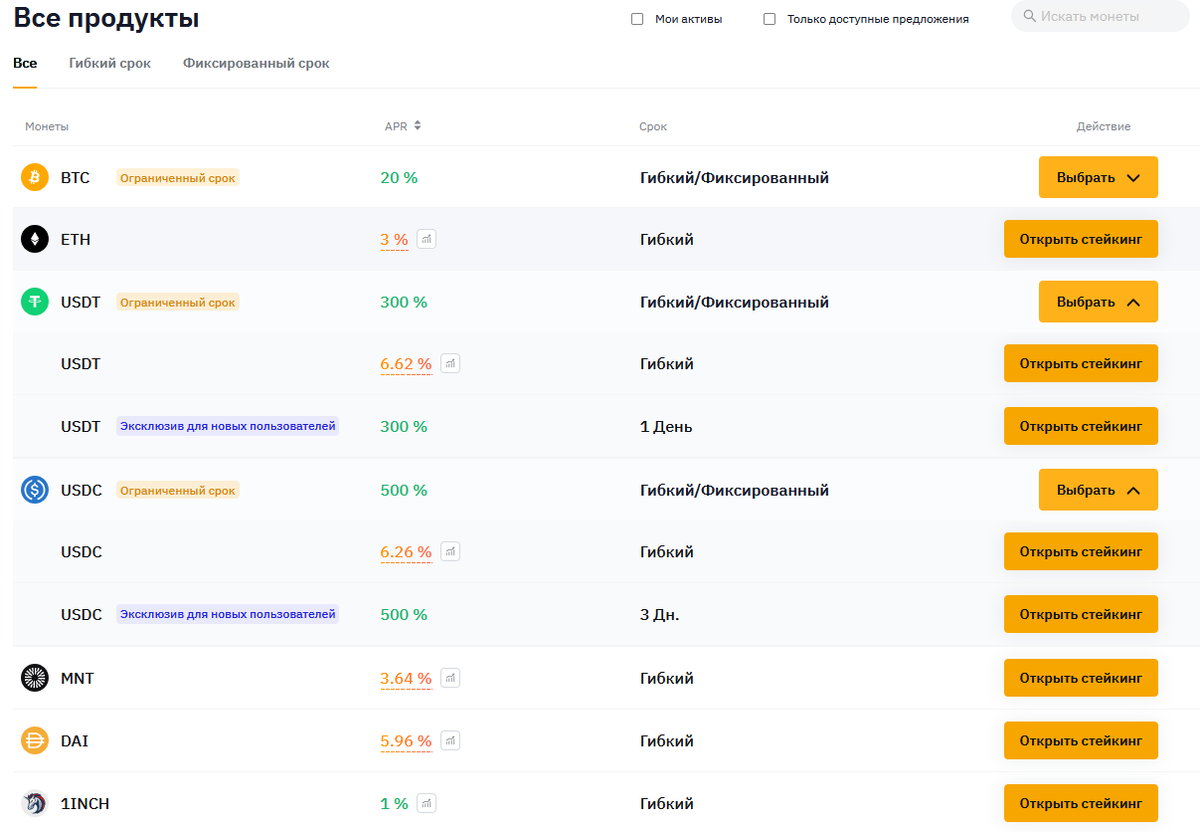Tick "Только доступные предложения" checkbox
Image resolution: width=1200 pixels, height=832 pixels.
769,19
